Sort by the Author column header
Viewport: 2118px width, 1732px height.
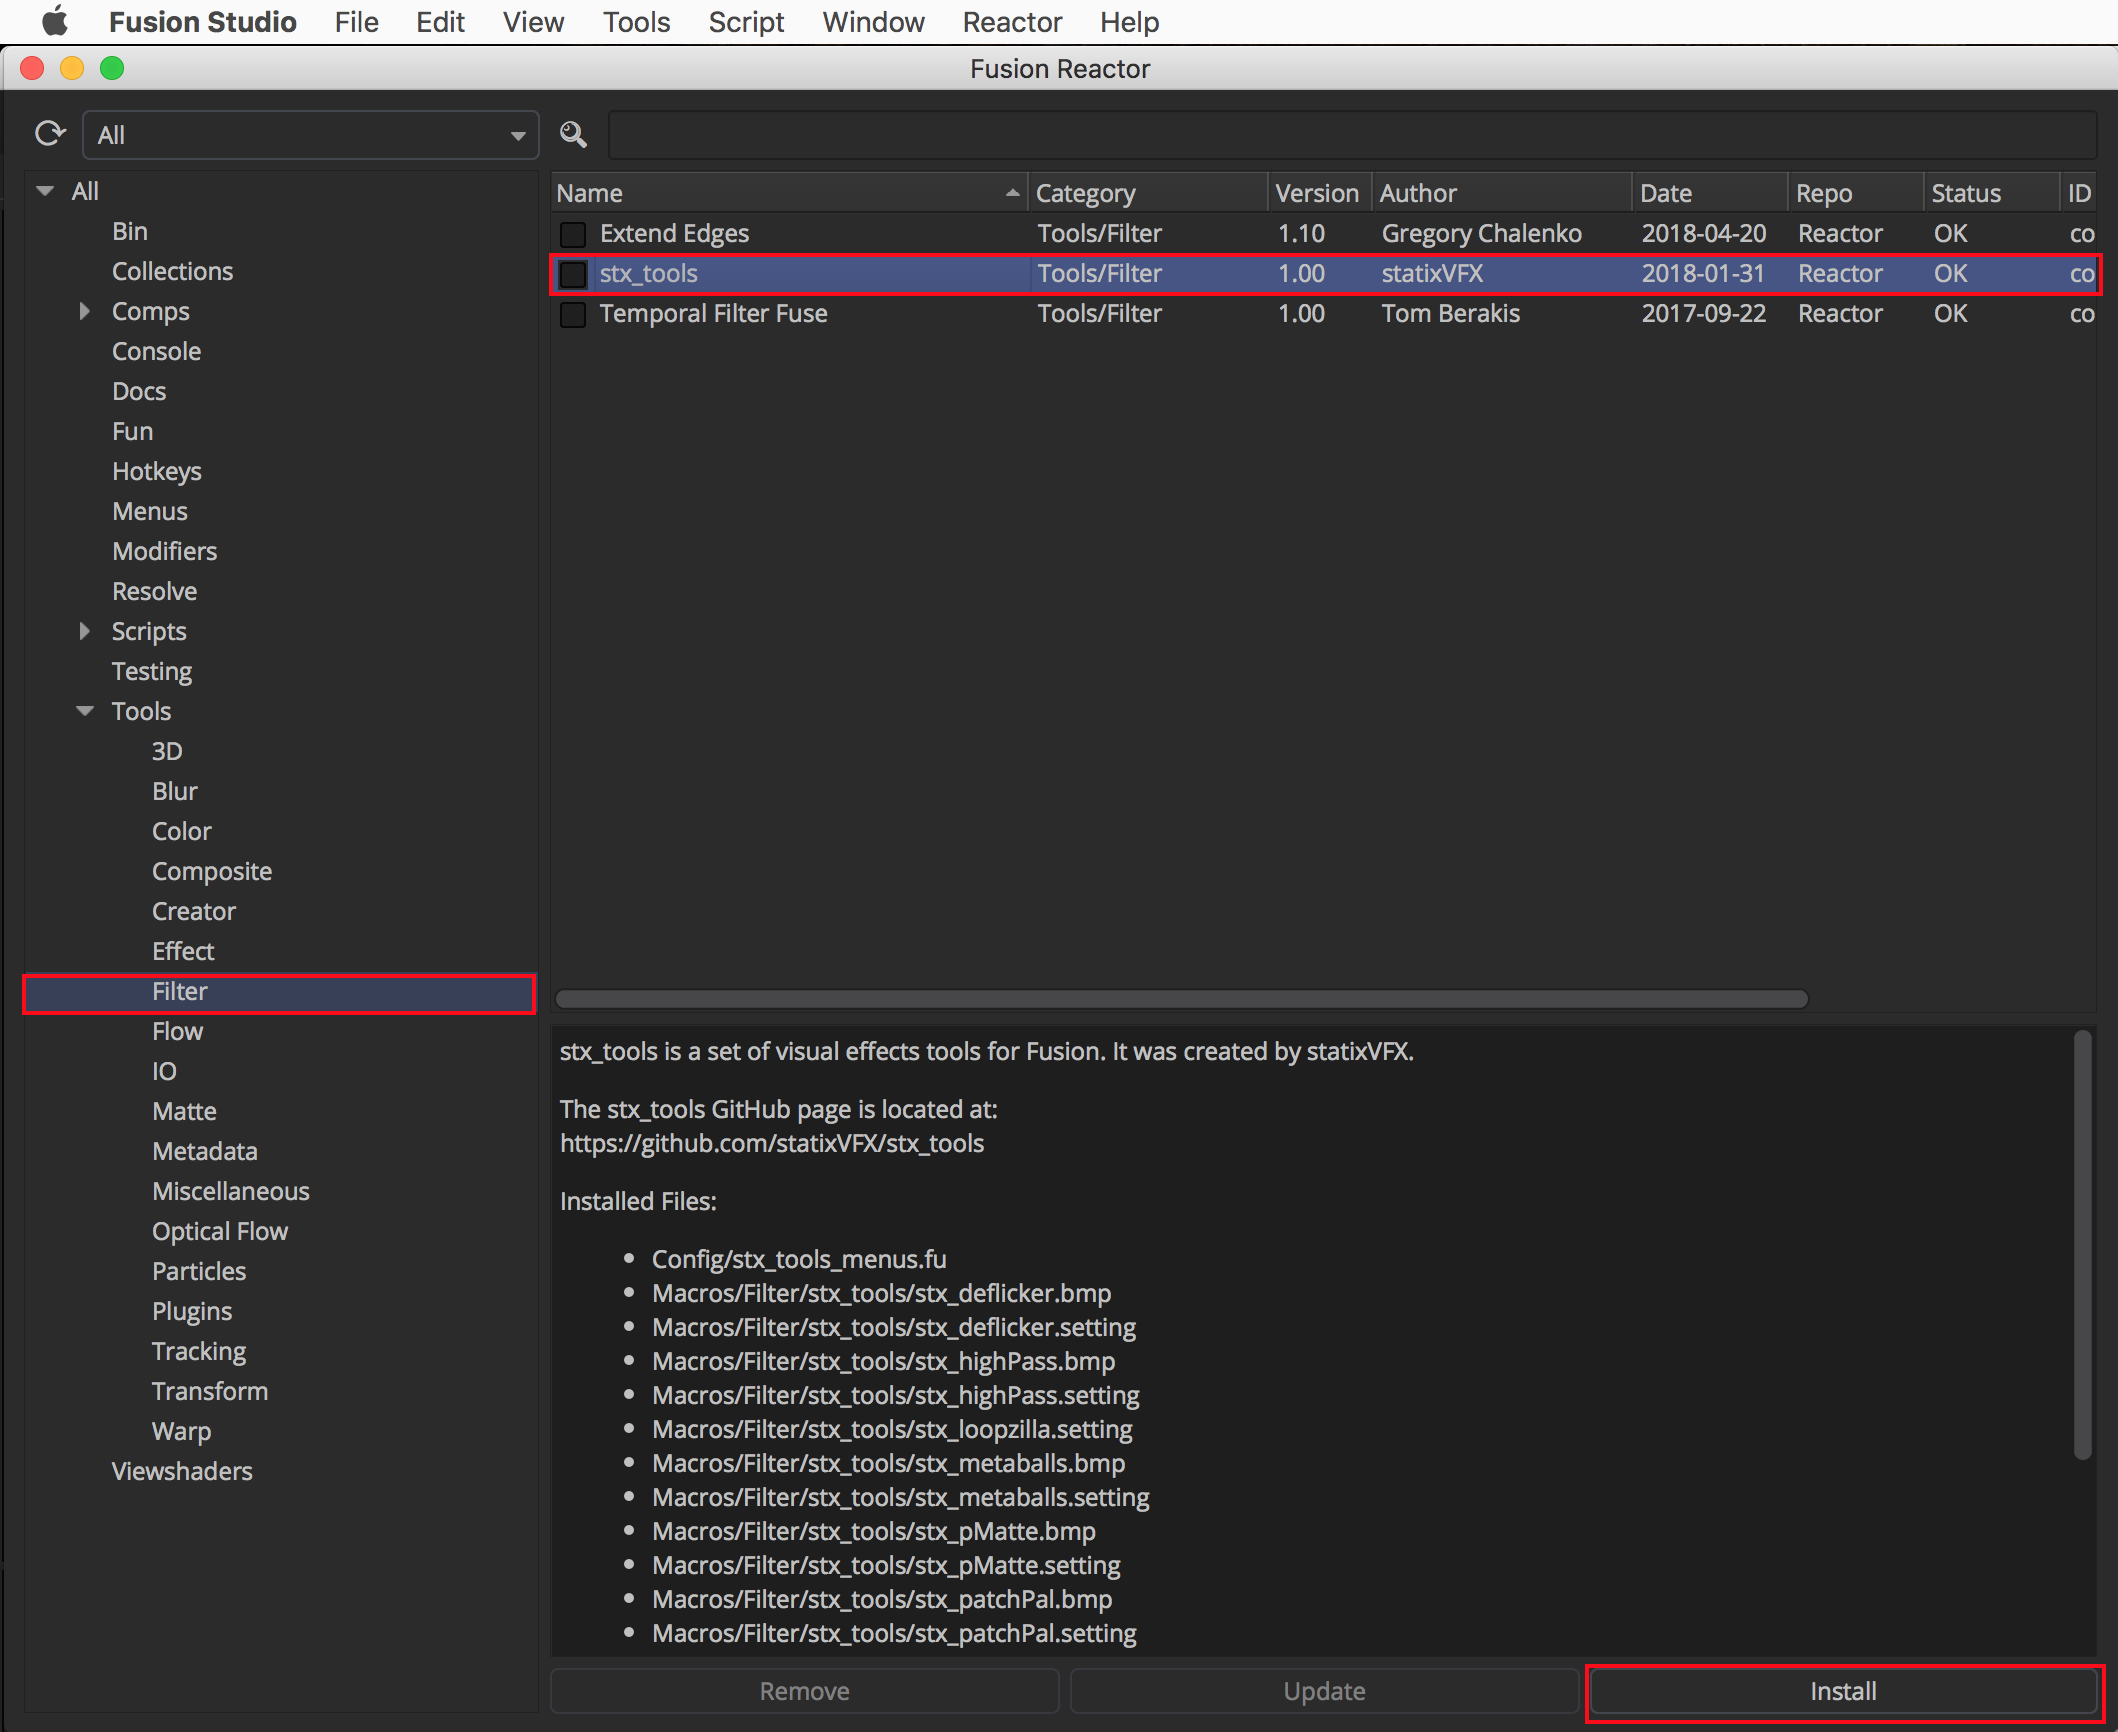(x=1502, y=193)
